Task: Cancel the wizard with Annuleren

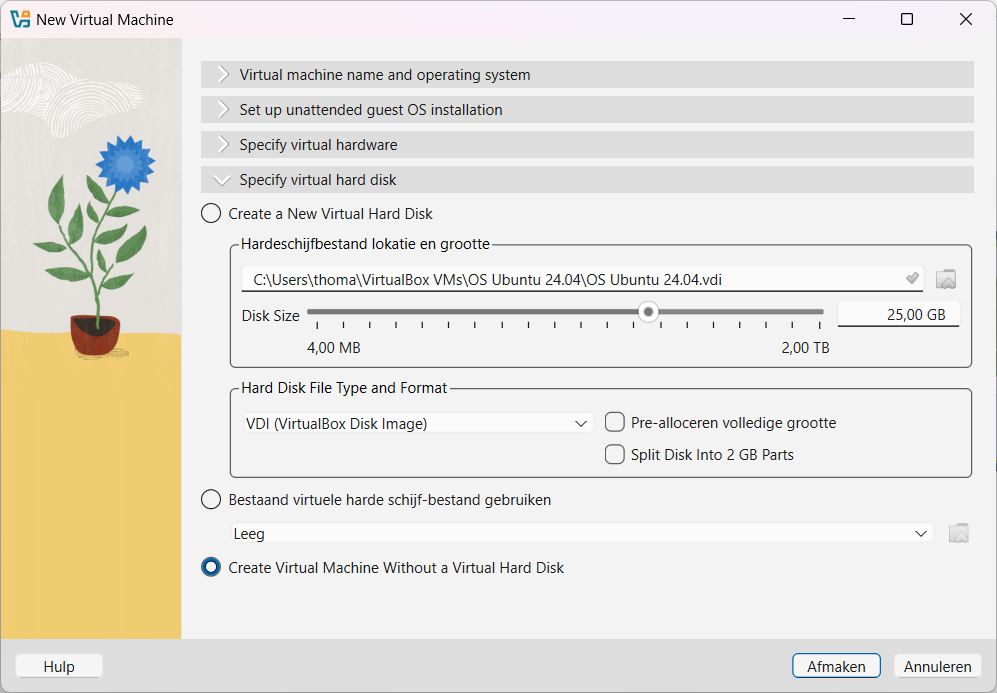Action: pyautogui.click(x=936, y=665)
